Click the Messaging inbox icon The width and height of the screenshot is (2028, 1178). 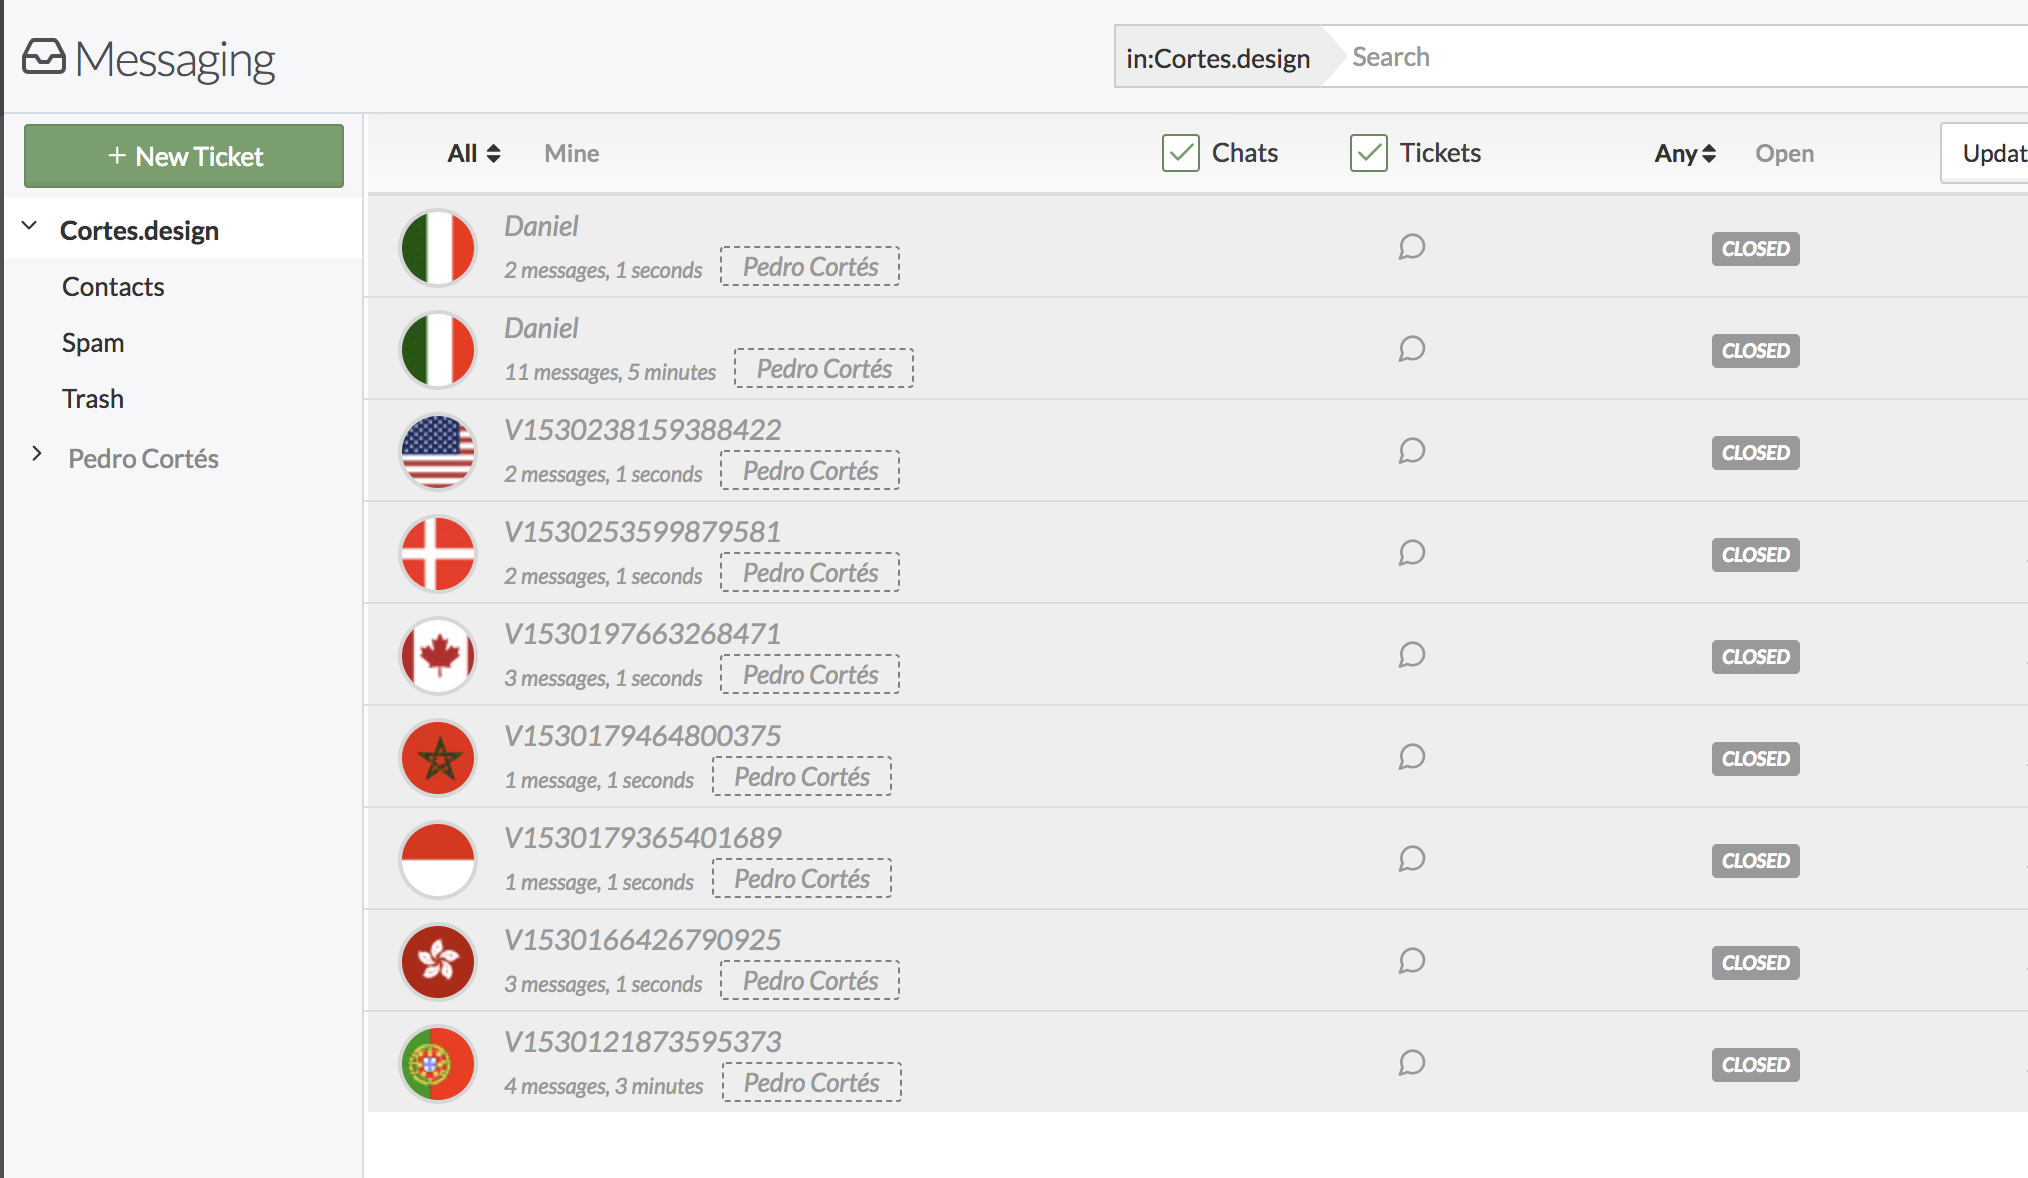point(44,57)
